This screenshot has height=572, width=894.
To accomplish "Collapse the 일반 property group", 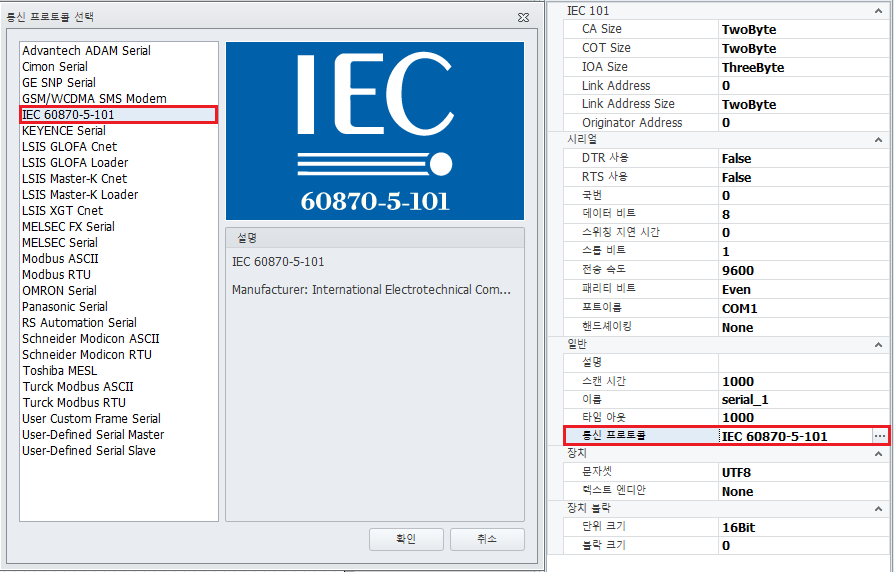I will coord(878,344).
